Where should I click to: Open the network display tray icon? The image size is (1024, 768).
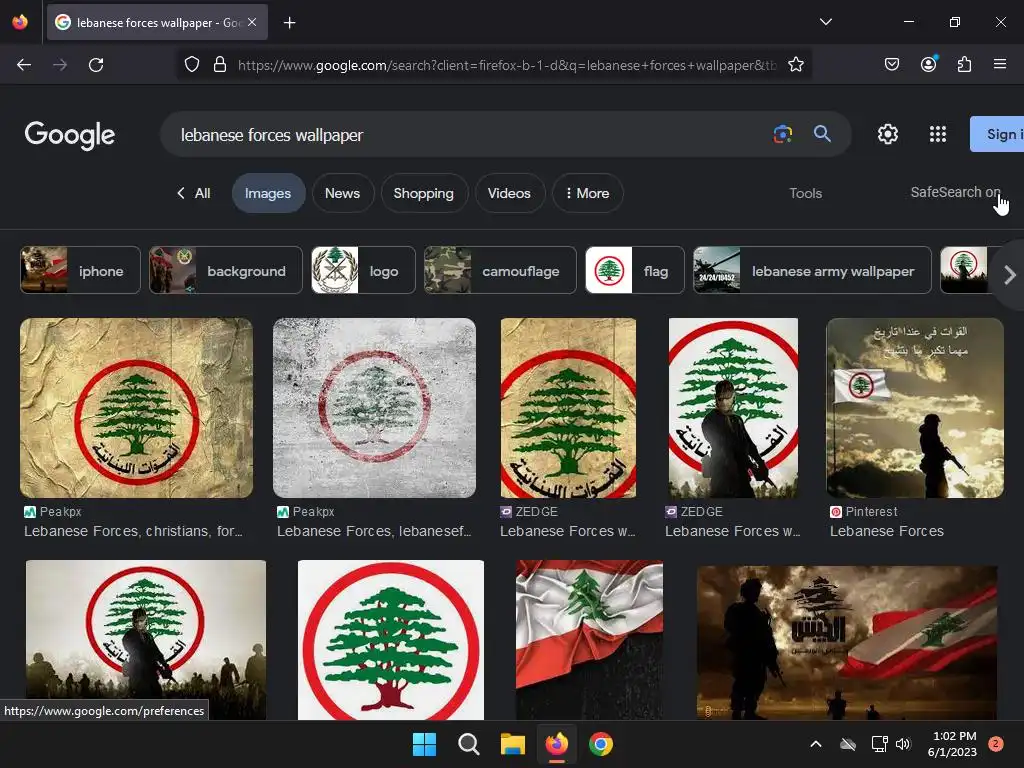(879, 744)
